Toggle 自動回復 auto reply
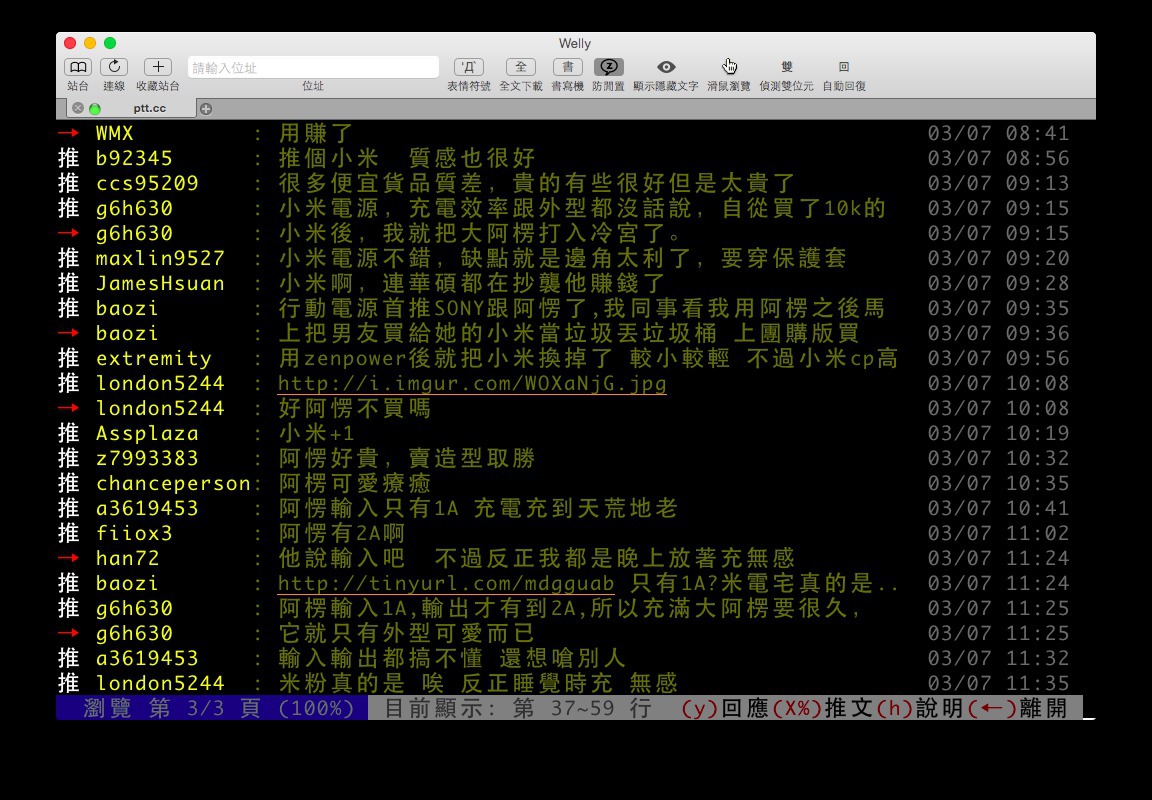The height and width of the screenshot is (800, 1152). [843, 67]
